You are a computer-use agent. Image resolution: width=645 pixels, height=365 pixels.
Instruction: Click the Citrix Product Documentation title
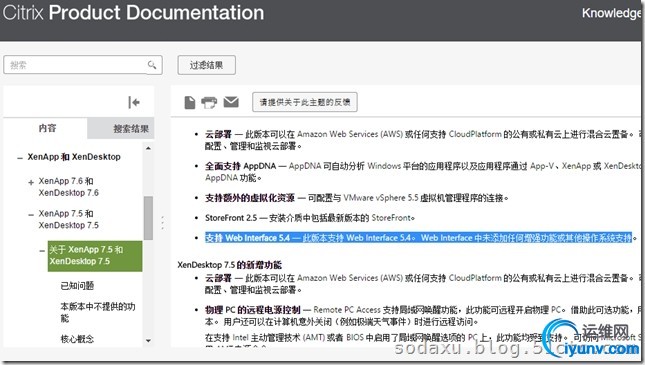point(133,13)
